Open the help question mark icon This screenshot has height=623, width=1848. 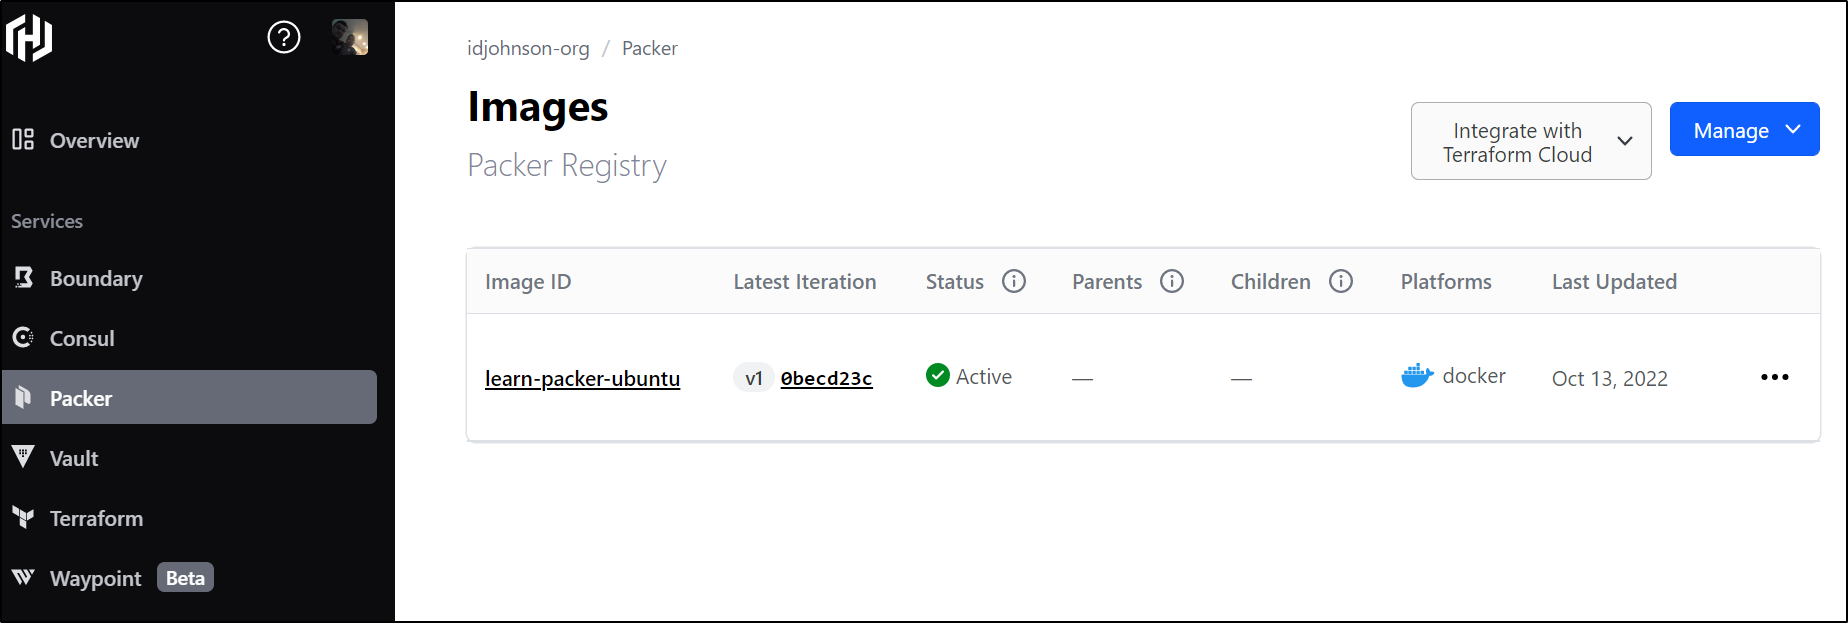point(284,38)
